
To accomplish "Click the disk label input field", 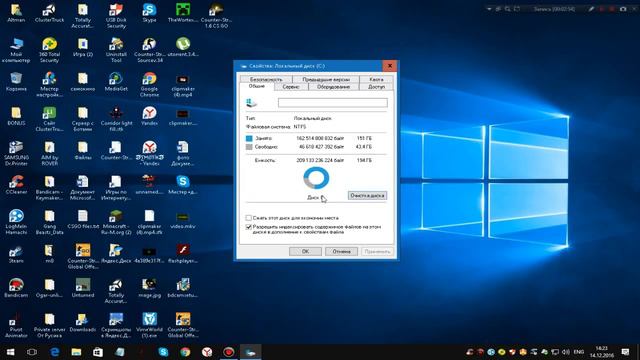I will click(333, 102).
